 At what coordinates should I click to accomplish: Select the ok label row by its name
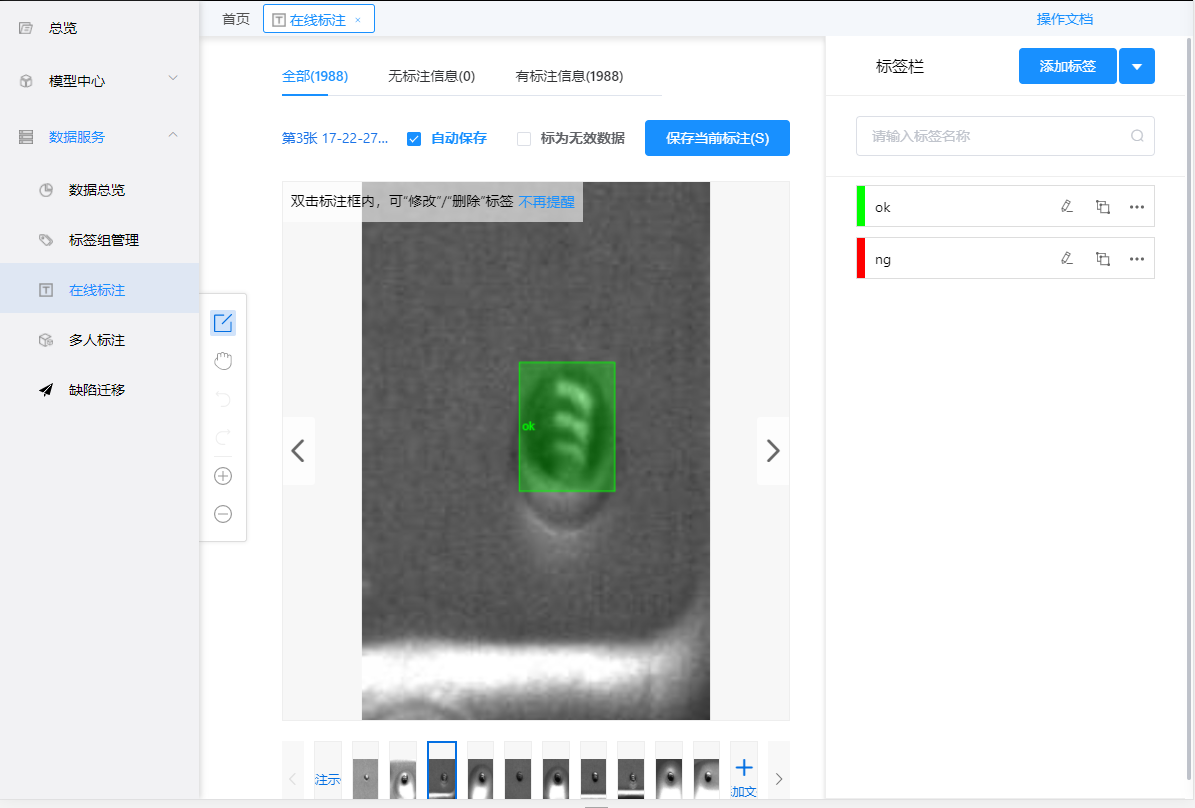(x=883, y=207)
